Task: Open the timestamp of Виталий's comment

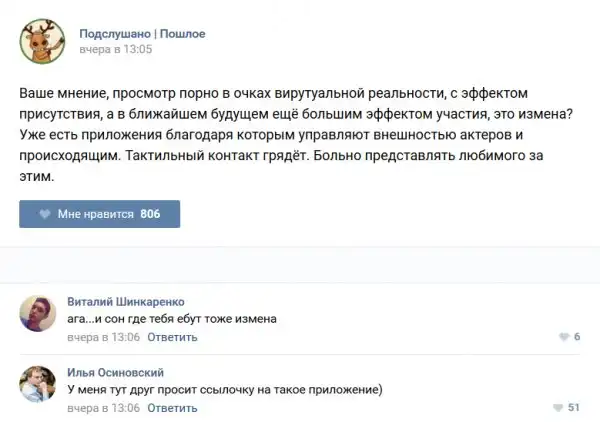Action: (103, 337)
